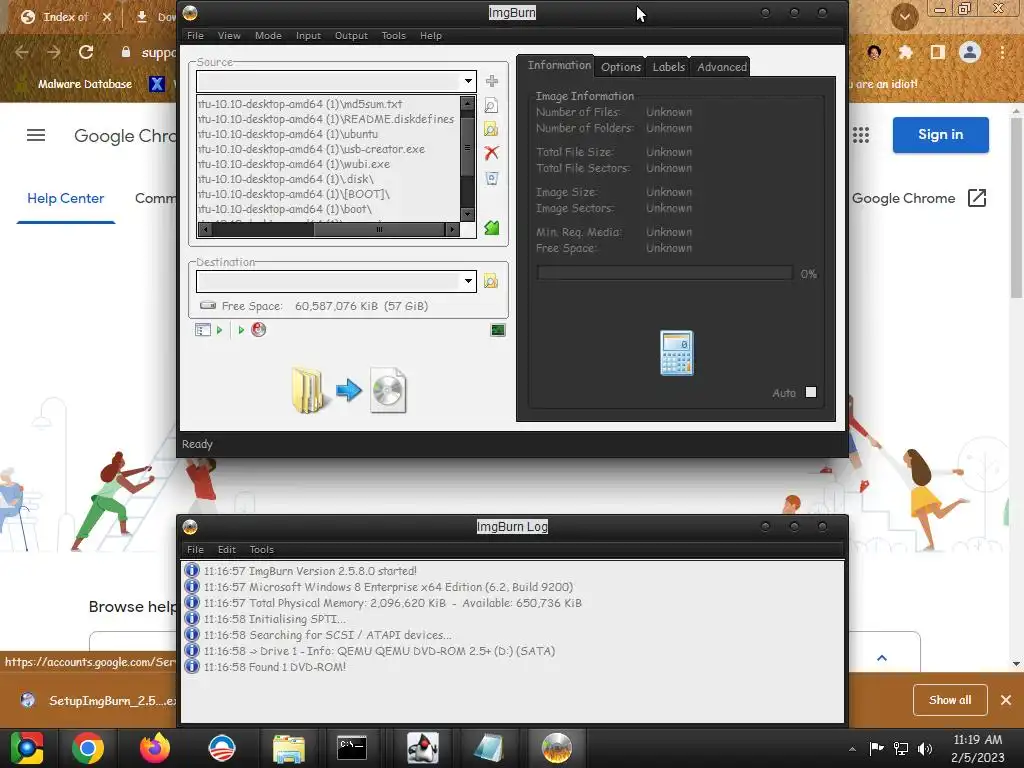
Task: Click the view queue window icon
Action: click(x=202, y=330)
